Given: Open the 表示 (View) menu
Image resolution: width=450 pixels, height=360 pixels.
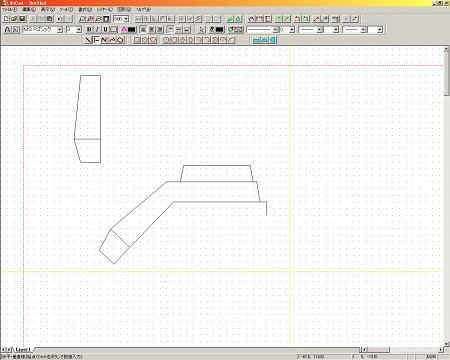Looking at the screenshot, I should [48, 9].
